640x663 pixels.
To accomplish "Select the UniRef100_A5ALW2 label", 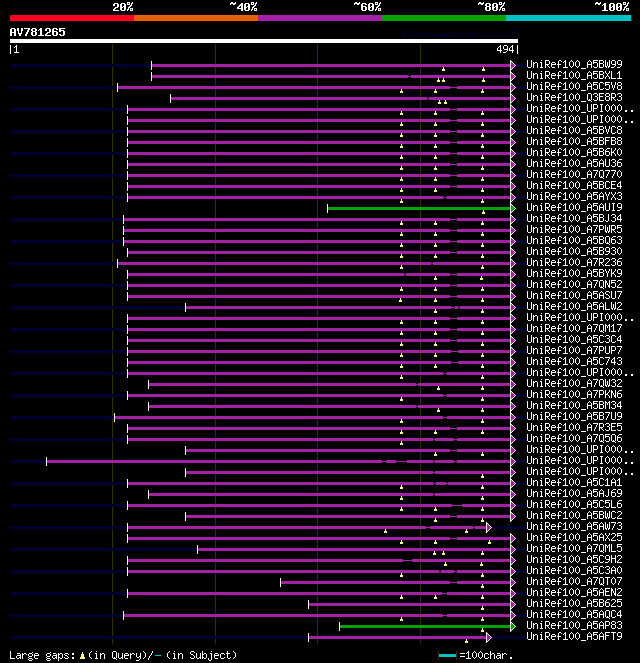I will (x=574, y=306).
